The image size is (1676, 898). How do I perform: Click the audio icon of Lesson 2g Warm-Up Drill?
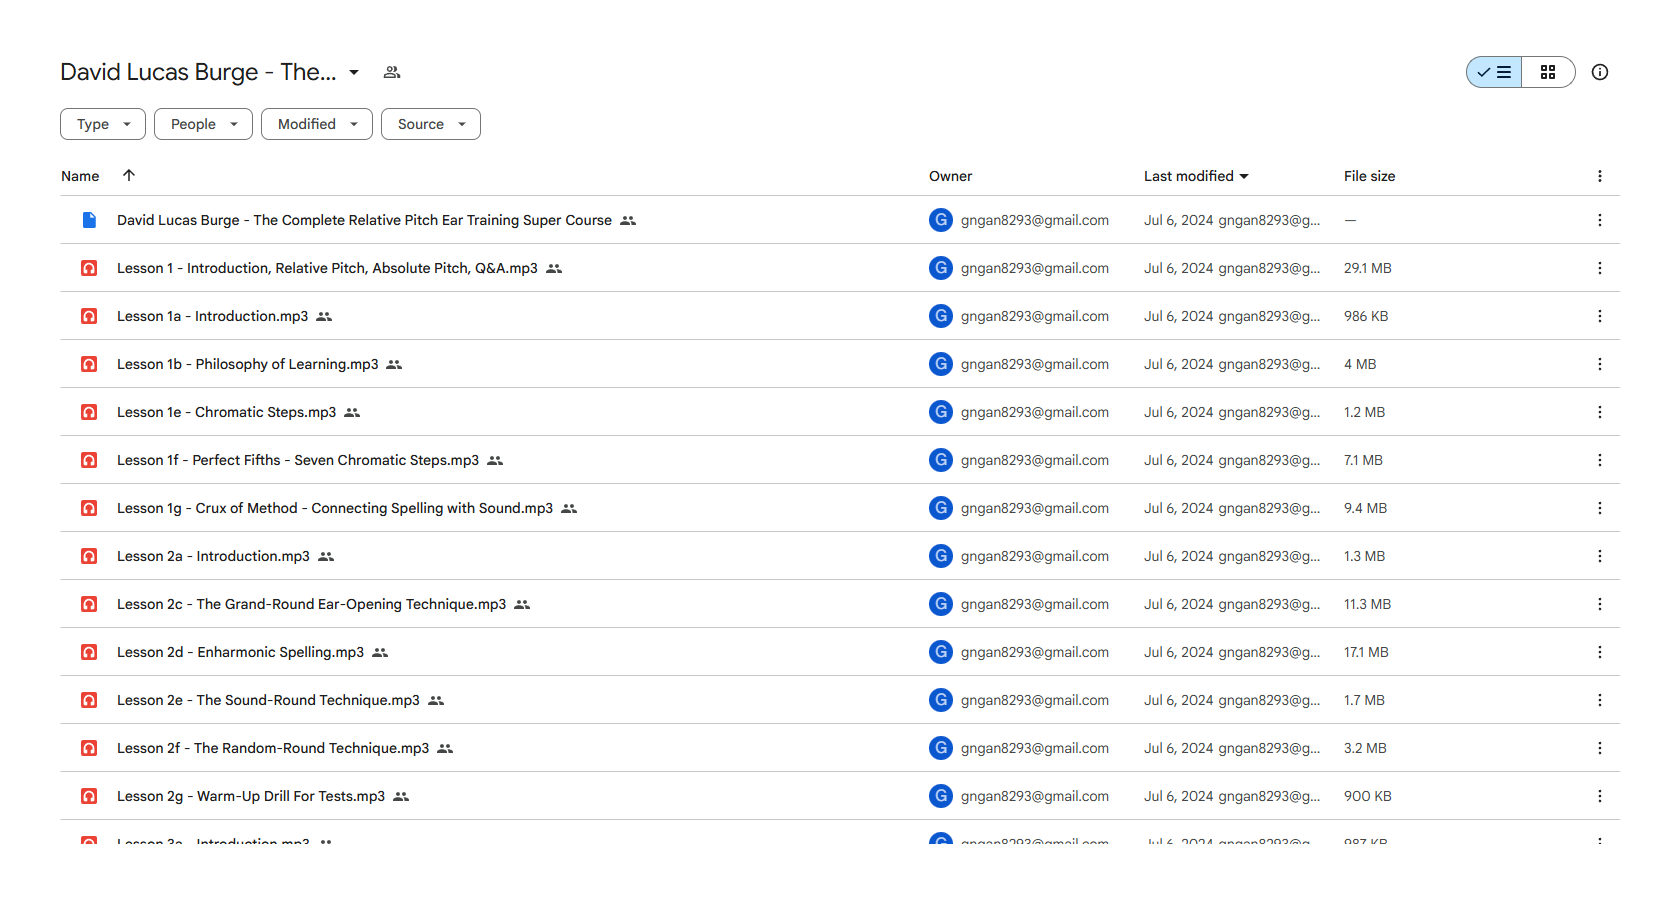pos(89,796)
